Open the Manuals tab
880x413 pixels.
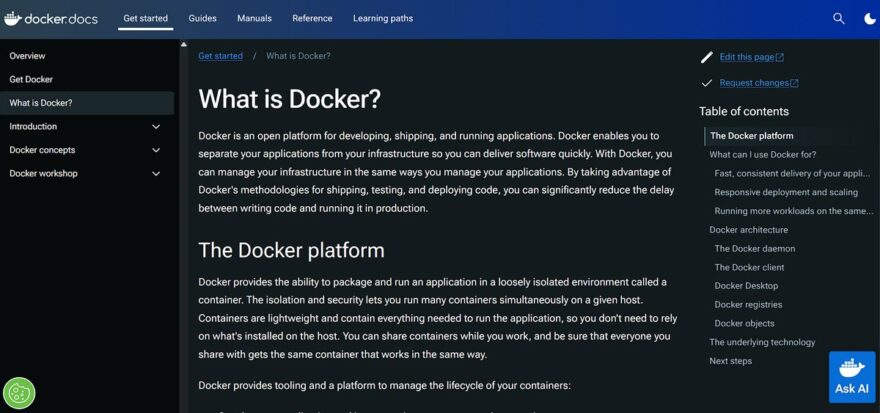(254, 18)
